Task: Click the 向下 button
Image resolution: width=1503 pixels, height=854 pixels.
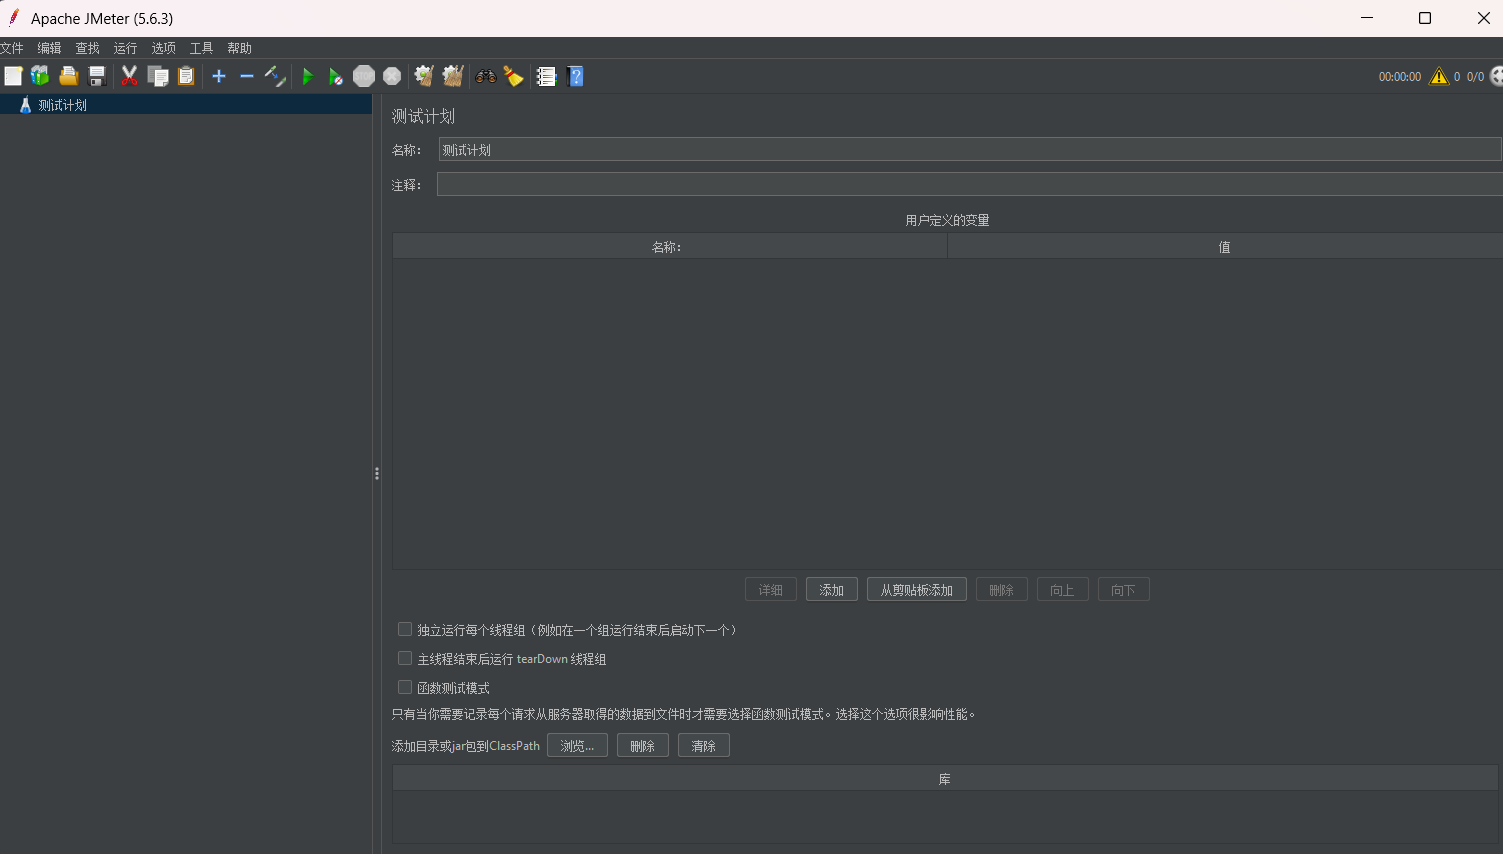Action: (1124, 590)
